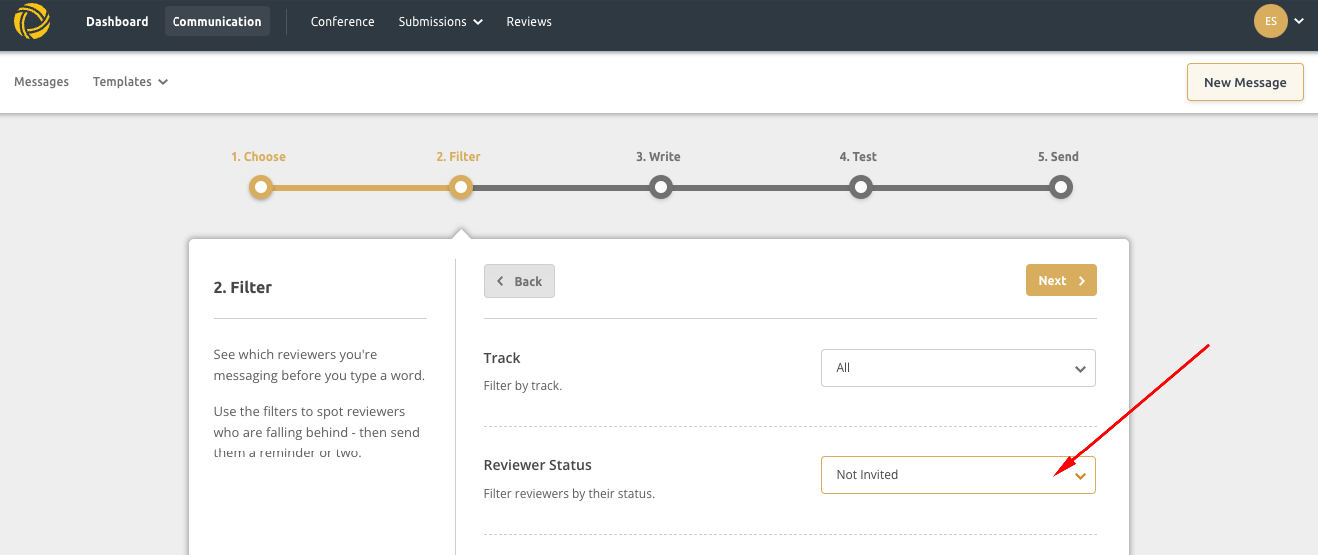The width and height of the screenshot is (1318, 555).
Task: Expand the Templates submenu
Action: [x=130, y=82]
